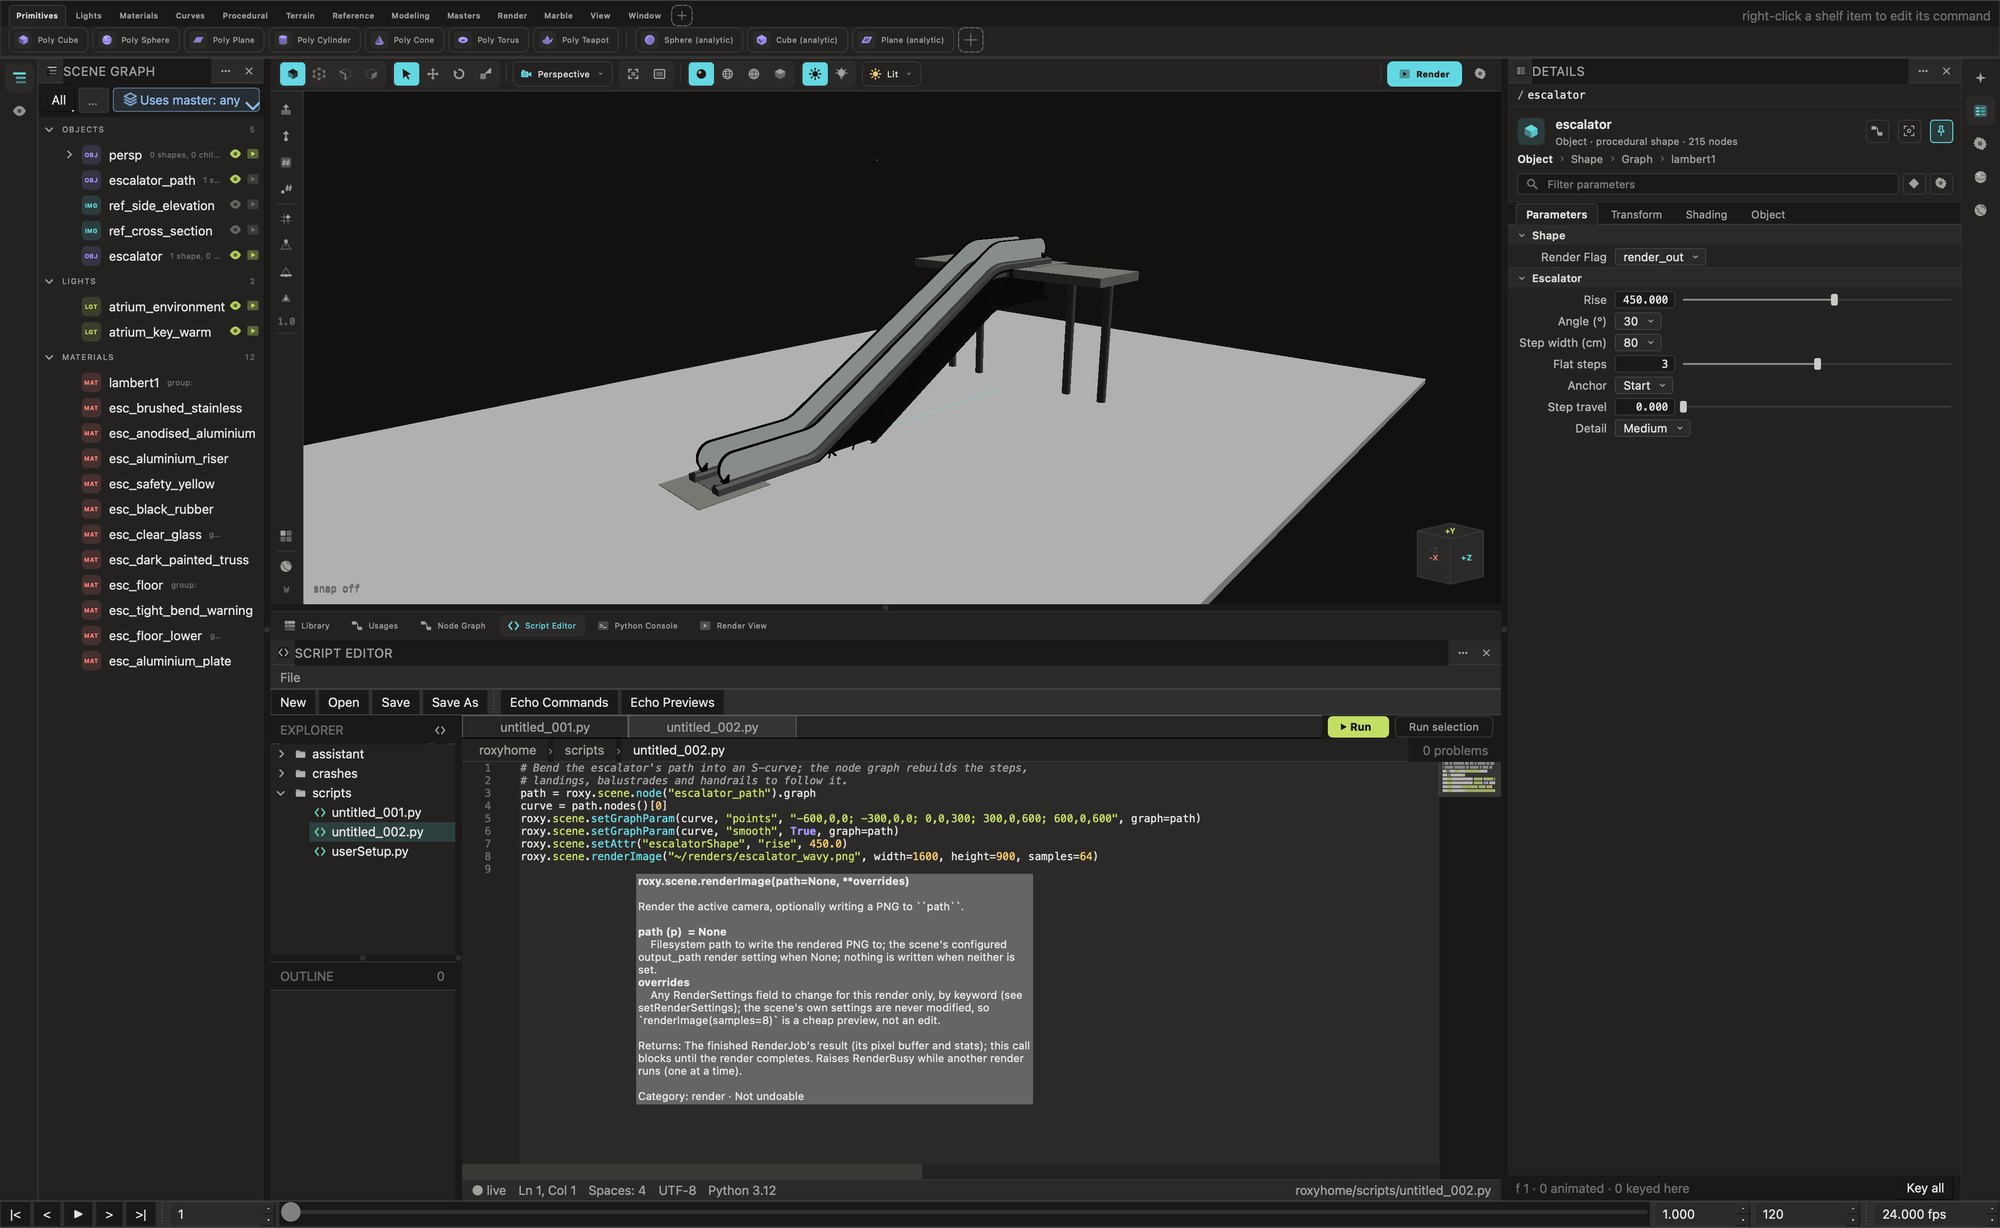
Task: Adjust the Flat steps slider handle
Action: (x=1817, y=364)
